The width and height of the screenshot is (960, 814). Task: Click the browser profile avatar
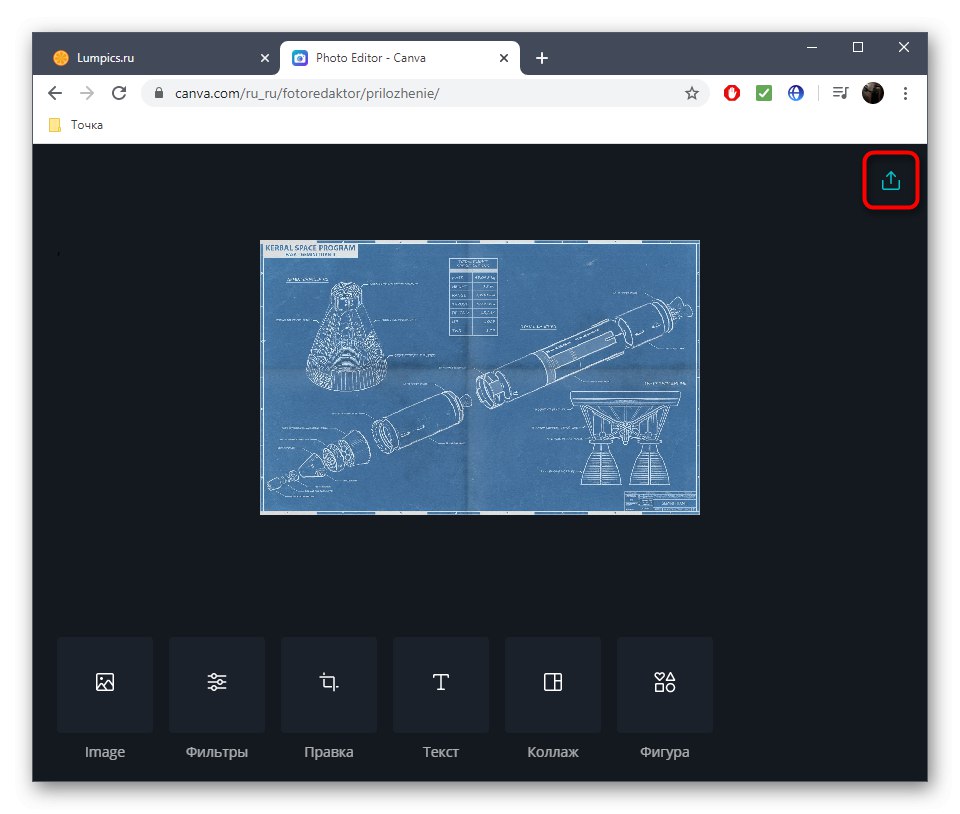pyautogui.click(x=873, y=93)
